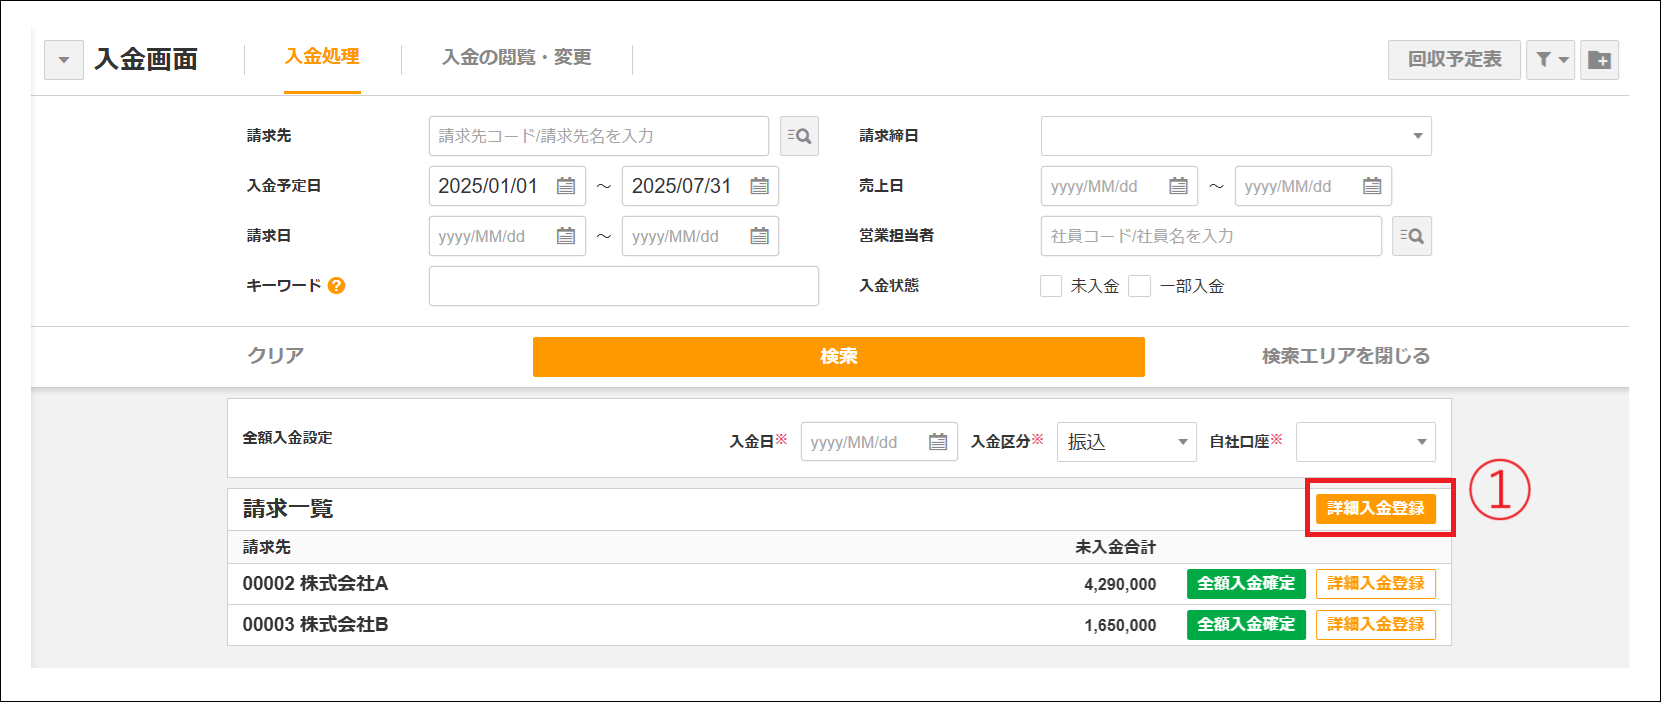This screenshot has height=706, width=1663.
Task: Click the add folder icon
Action: (1599, 60)
